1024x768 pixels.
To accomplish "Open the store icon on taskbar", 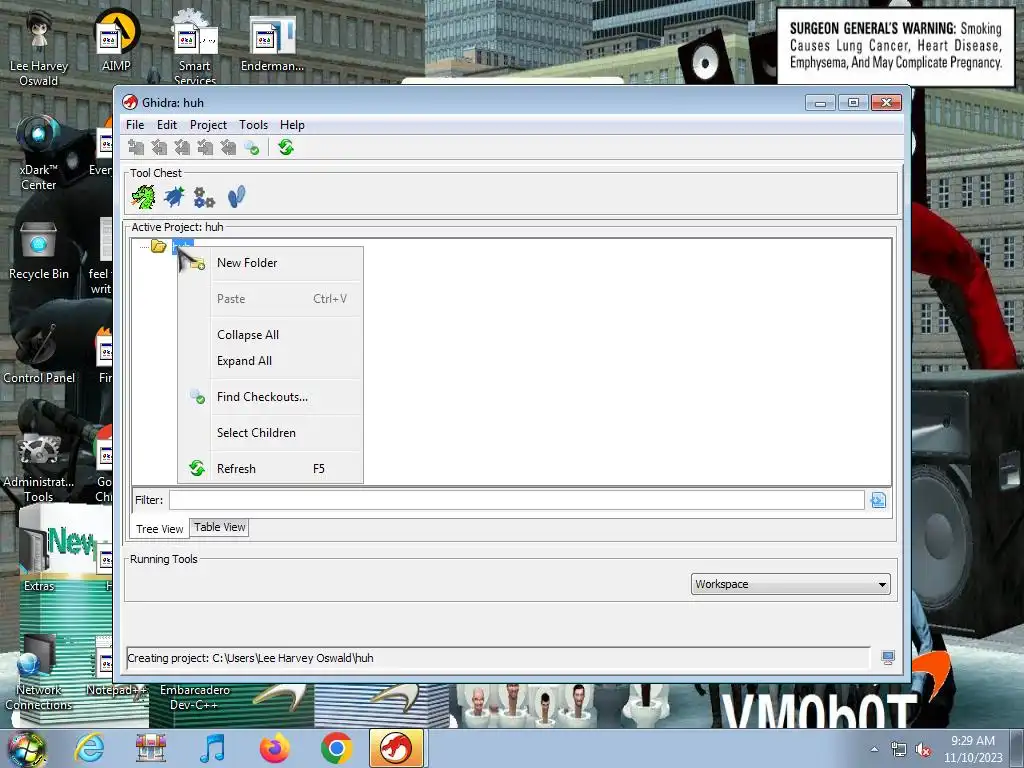I will coord(151,748).
